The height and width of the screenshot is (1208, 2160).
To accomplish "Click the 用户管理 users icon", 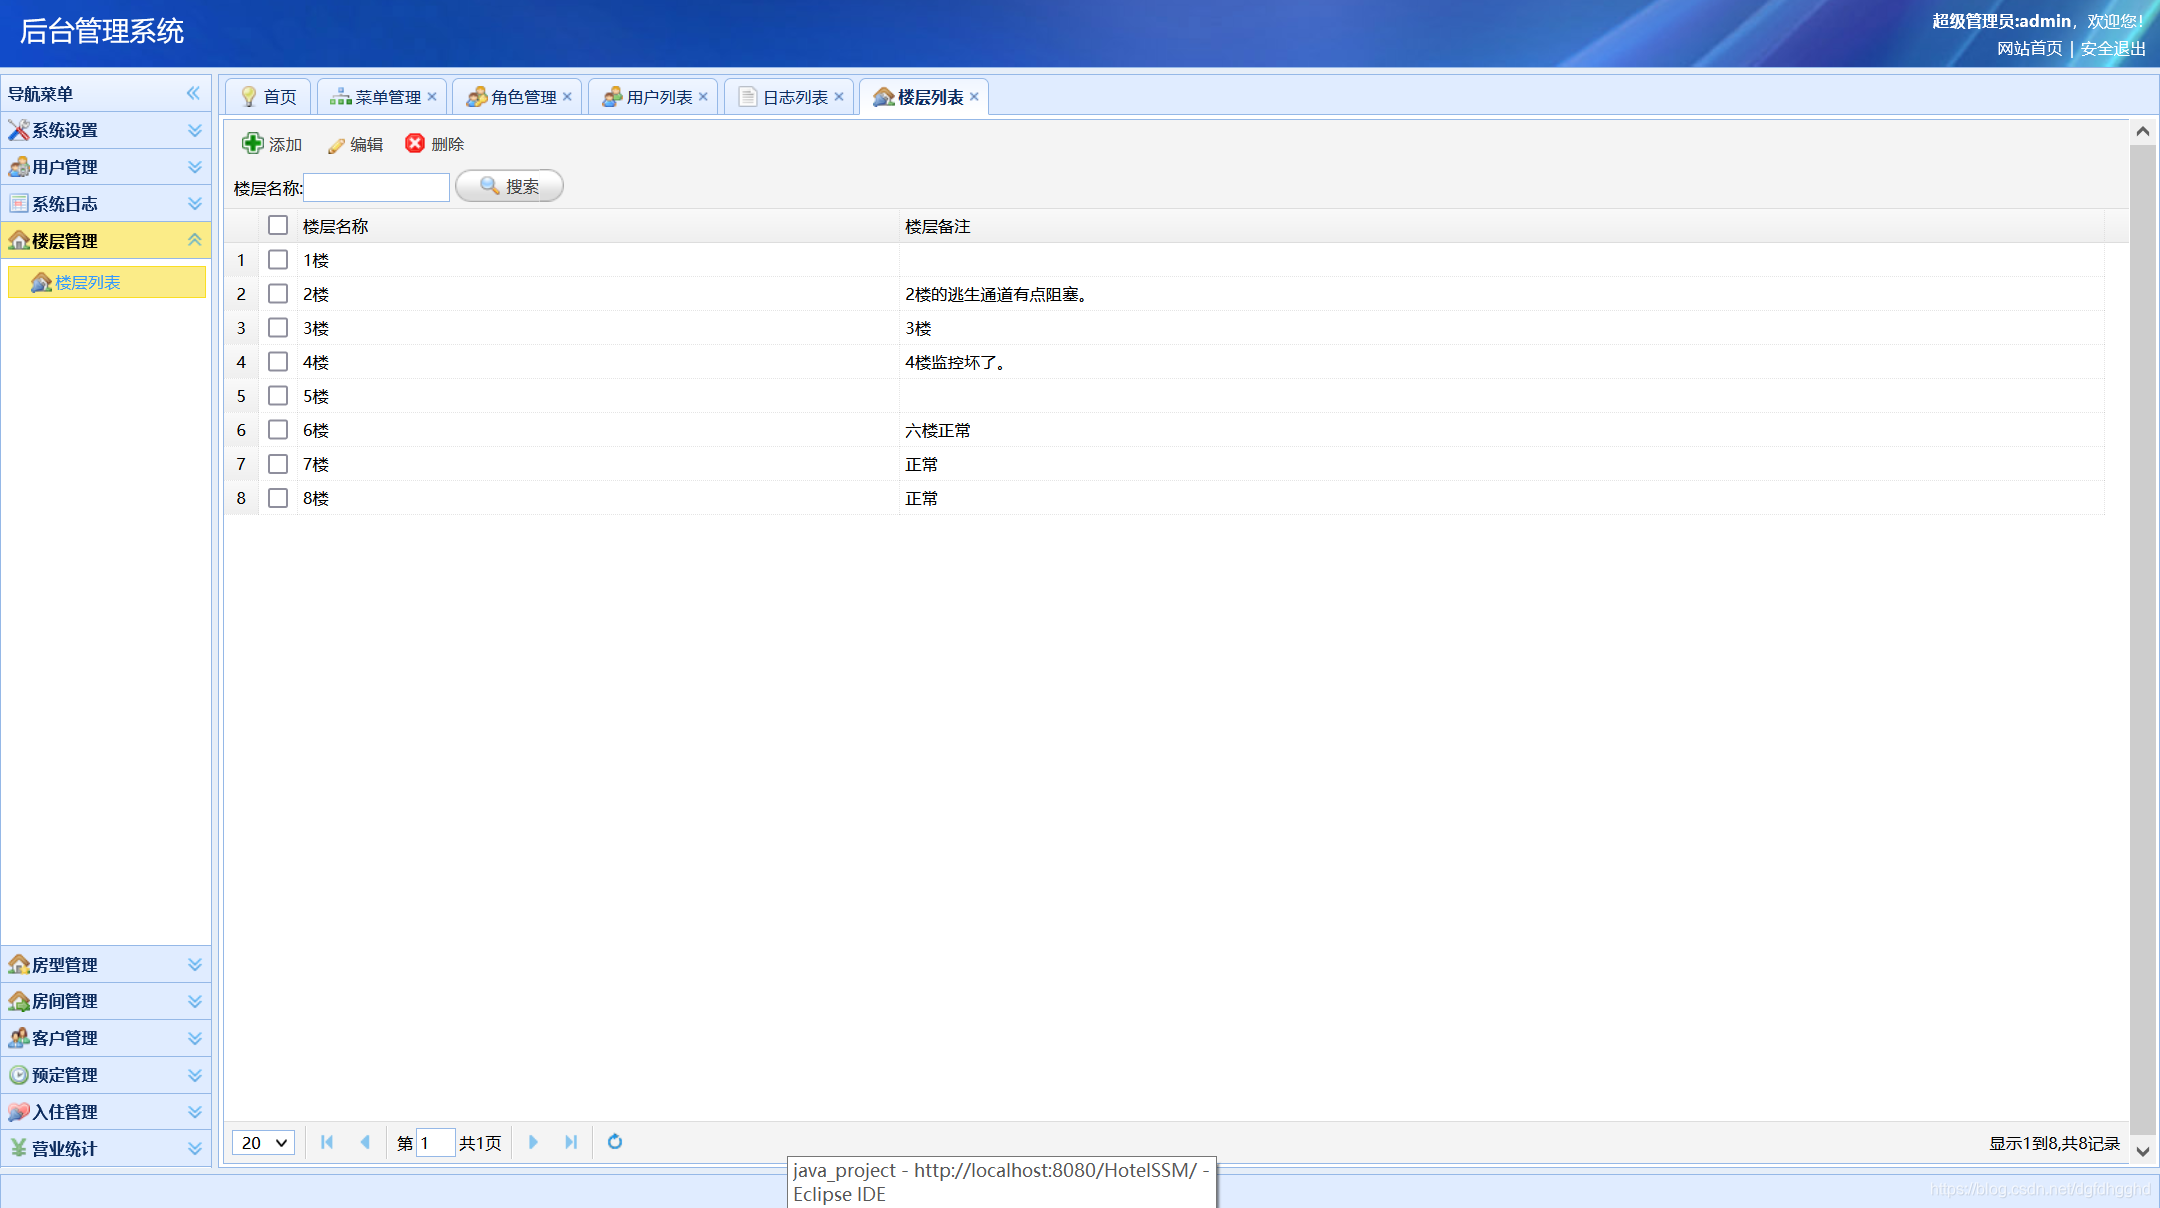I will (18, 167).
